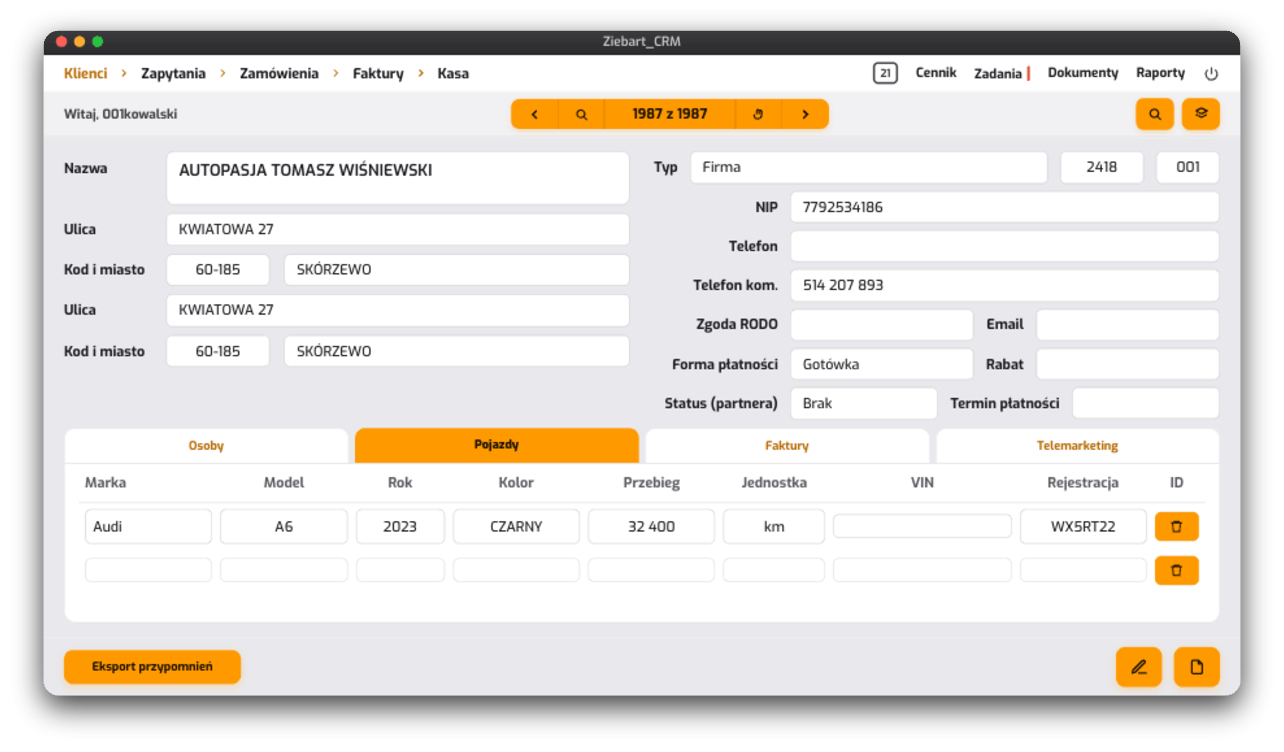Click the NIP input field

click(1004, 207)
